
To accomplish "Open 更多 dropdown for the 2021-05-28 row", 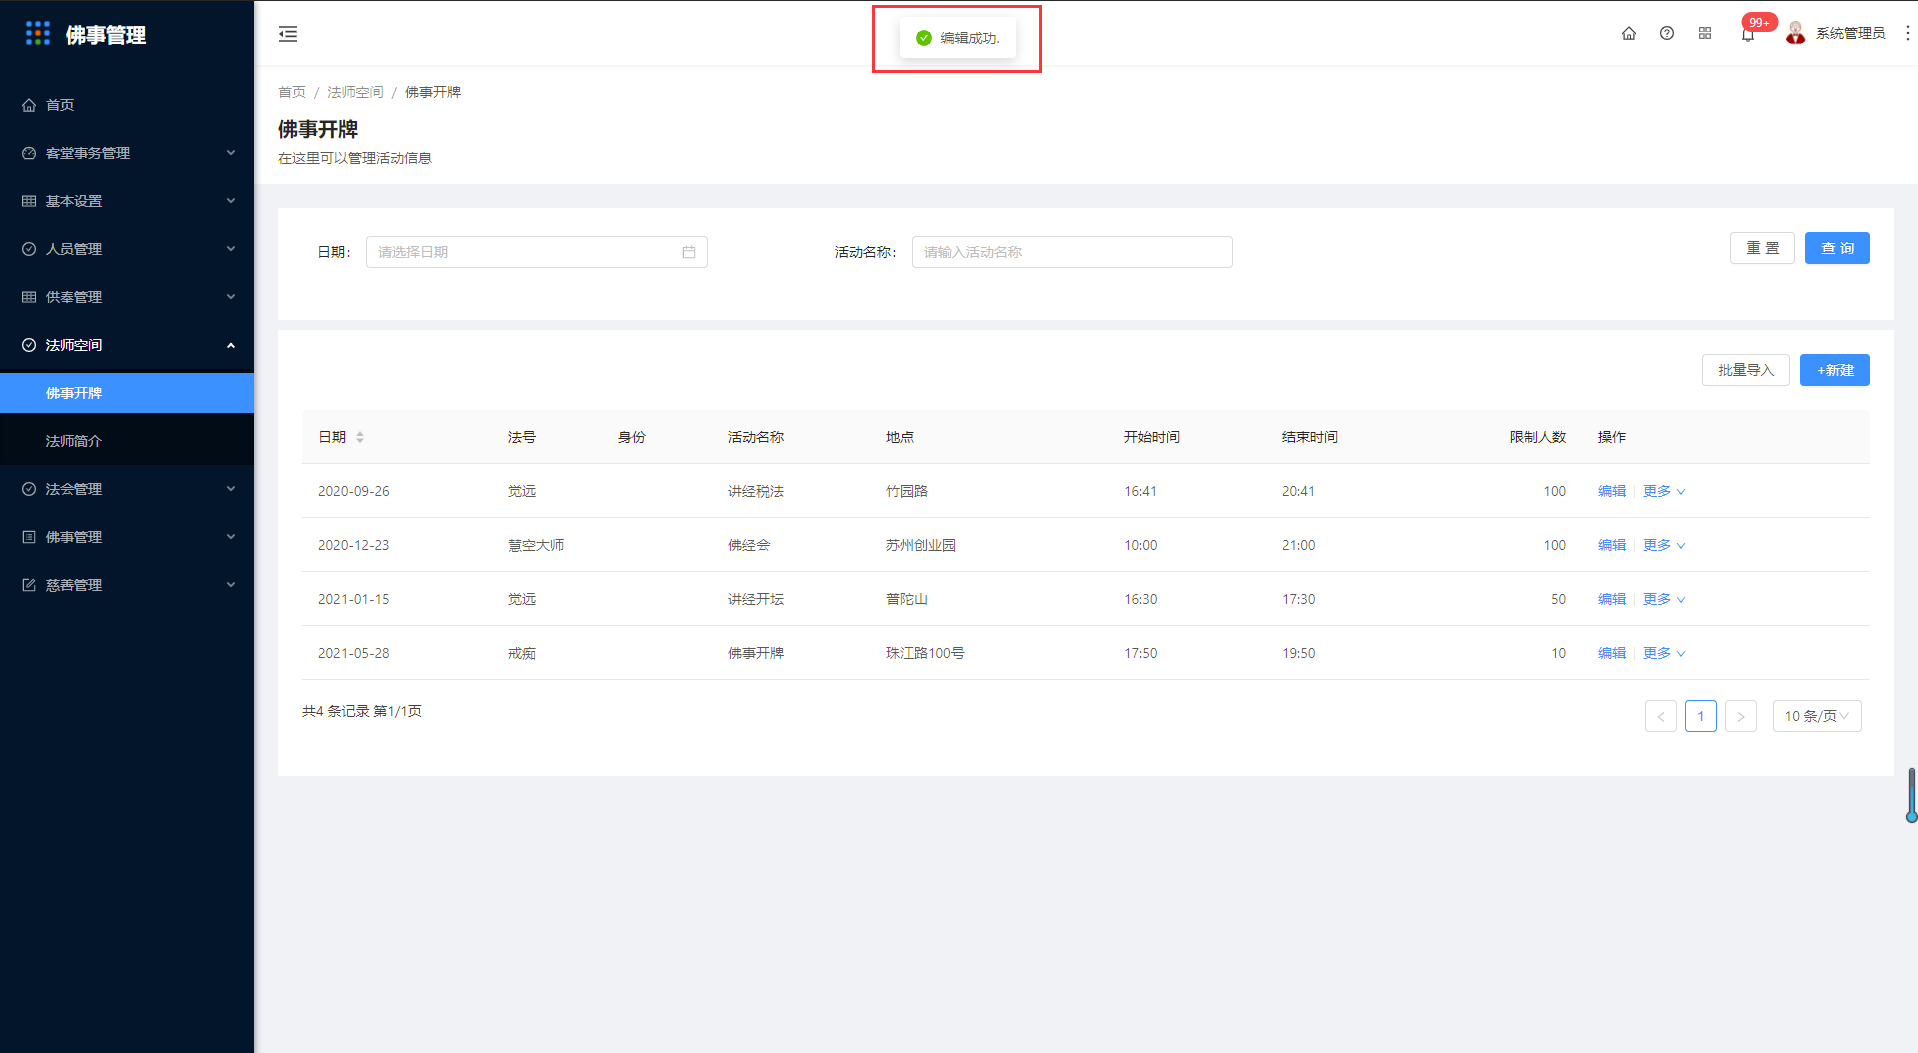I will [1664, 653].
